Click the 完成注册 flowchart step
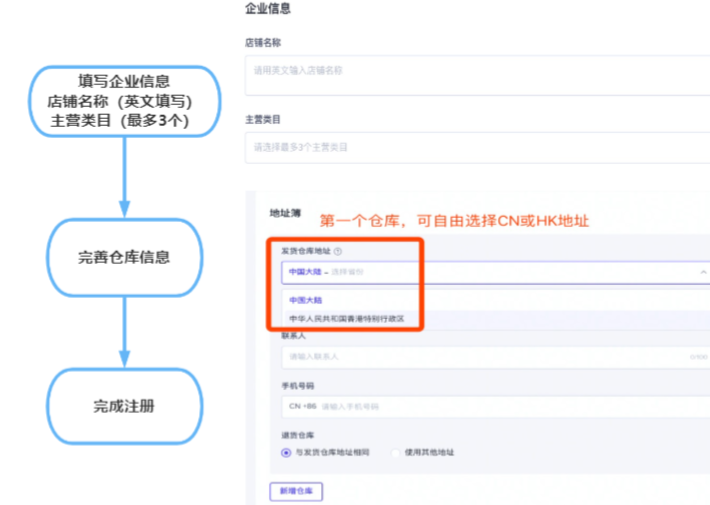 pos(124,406)
